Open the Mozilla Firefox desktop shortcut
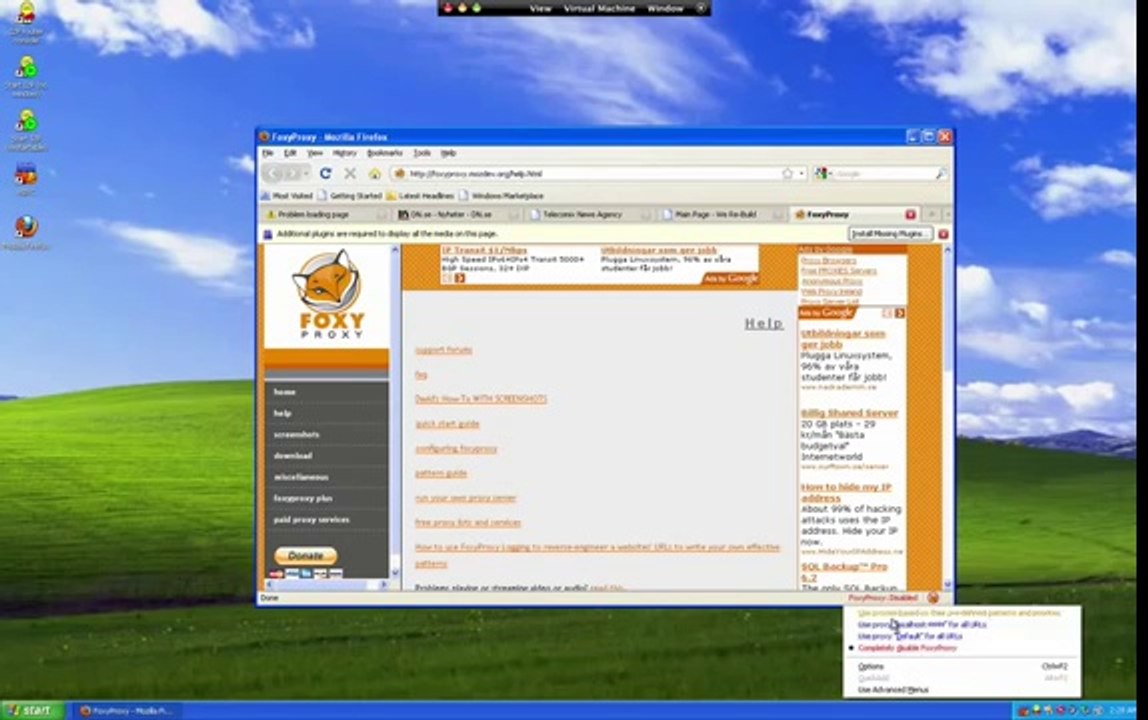 tap(26, 231)
